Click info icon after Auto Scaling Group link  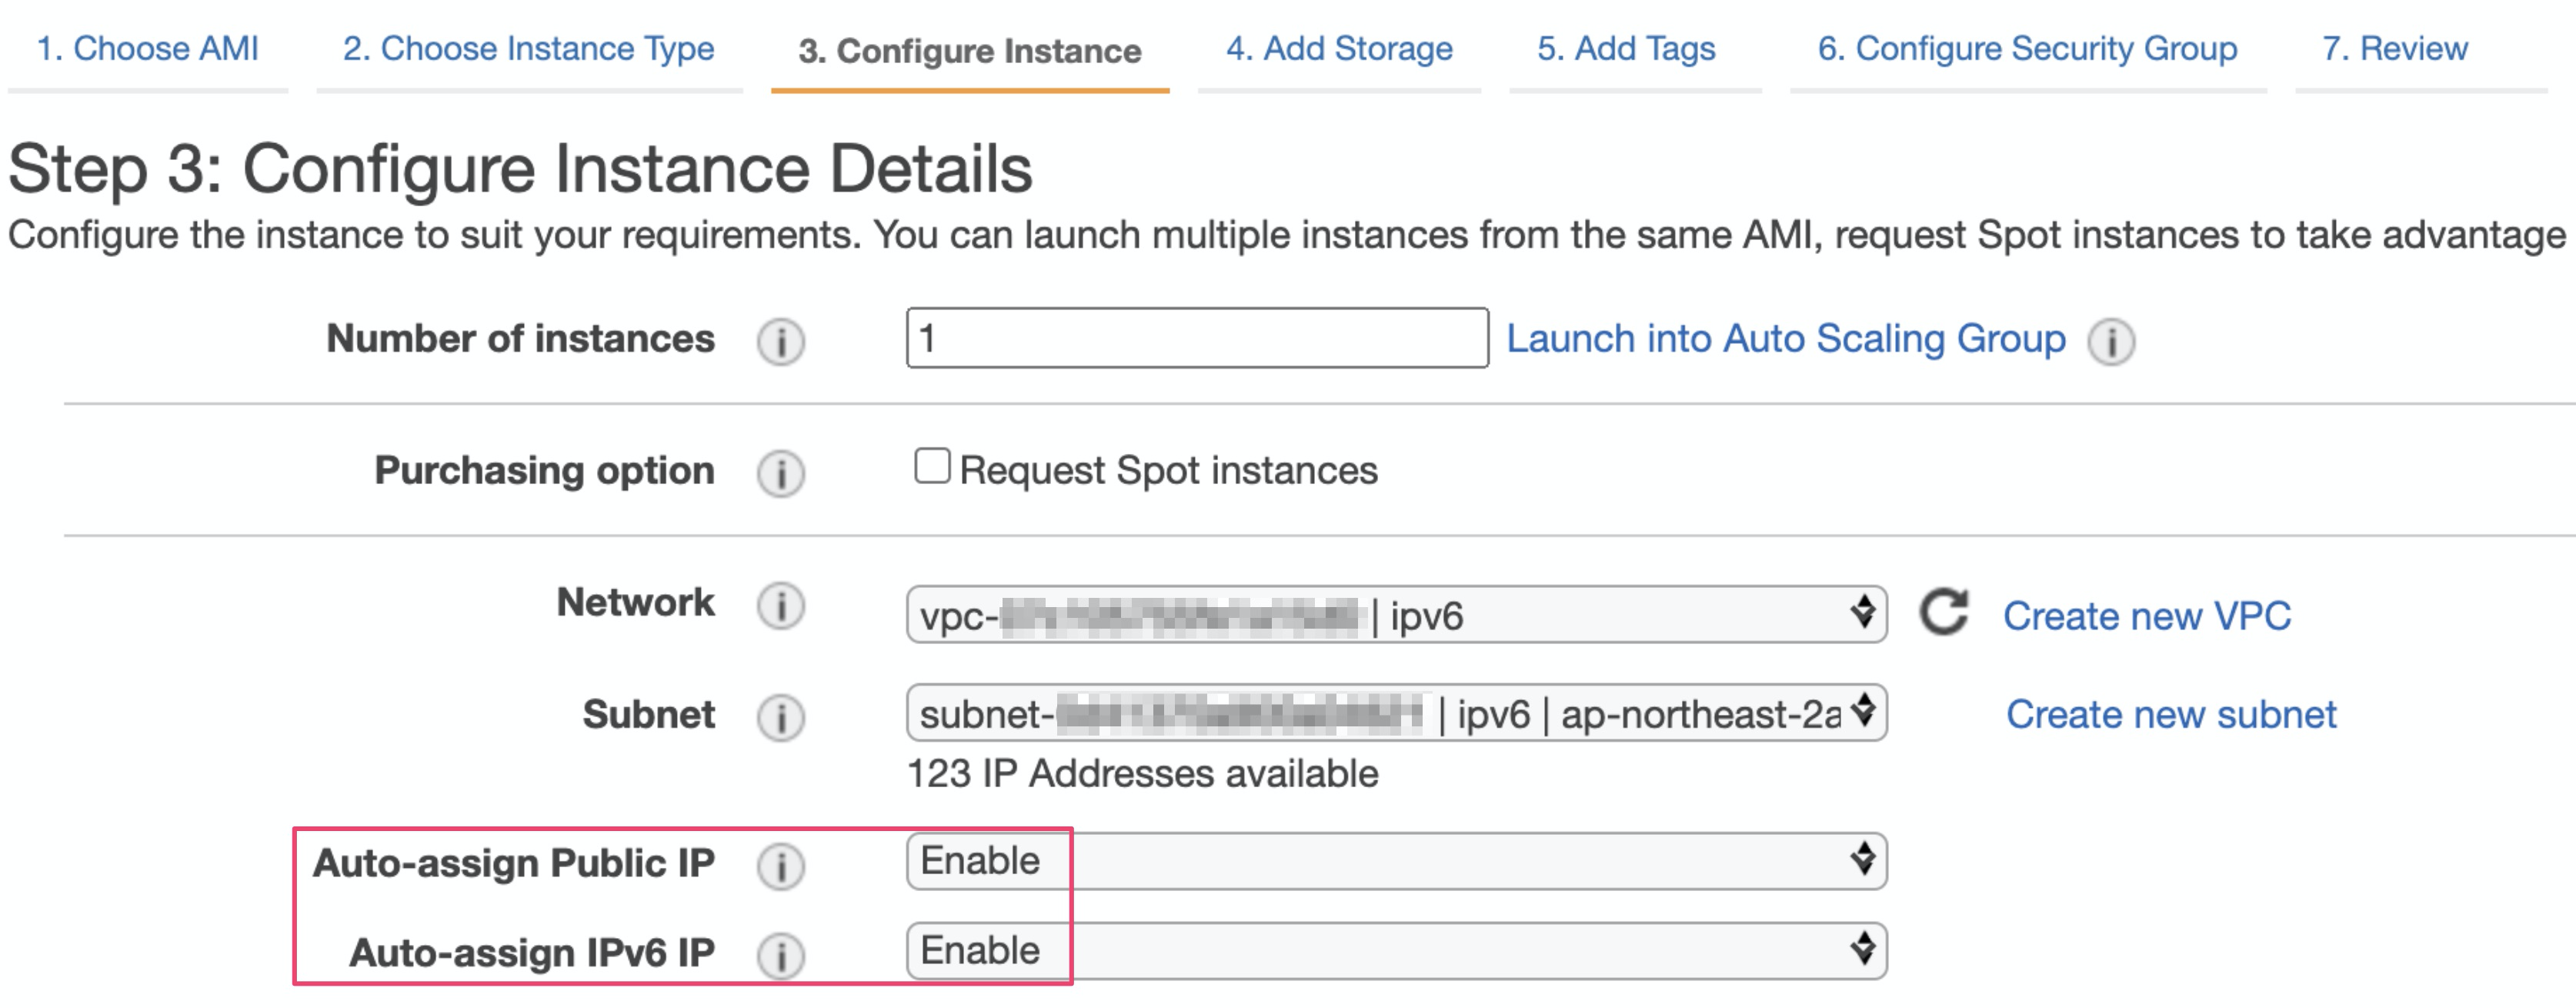click(2111, 341)
